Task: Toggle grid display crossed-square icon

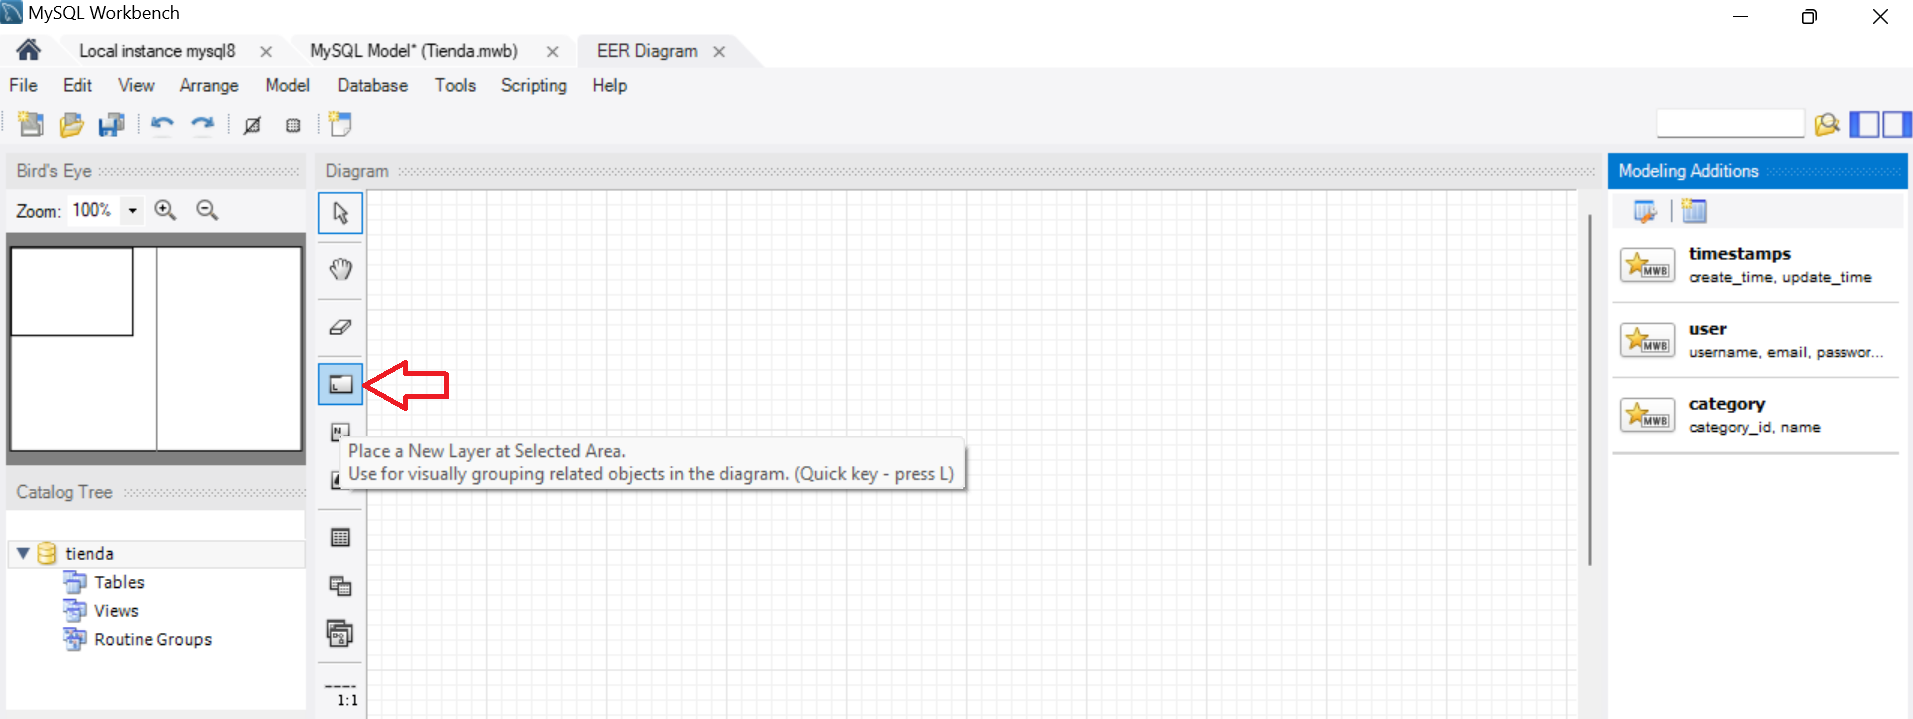Action: (252, 125)
